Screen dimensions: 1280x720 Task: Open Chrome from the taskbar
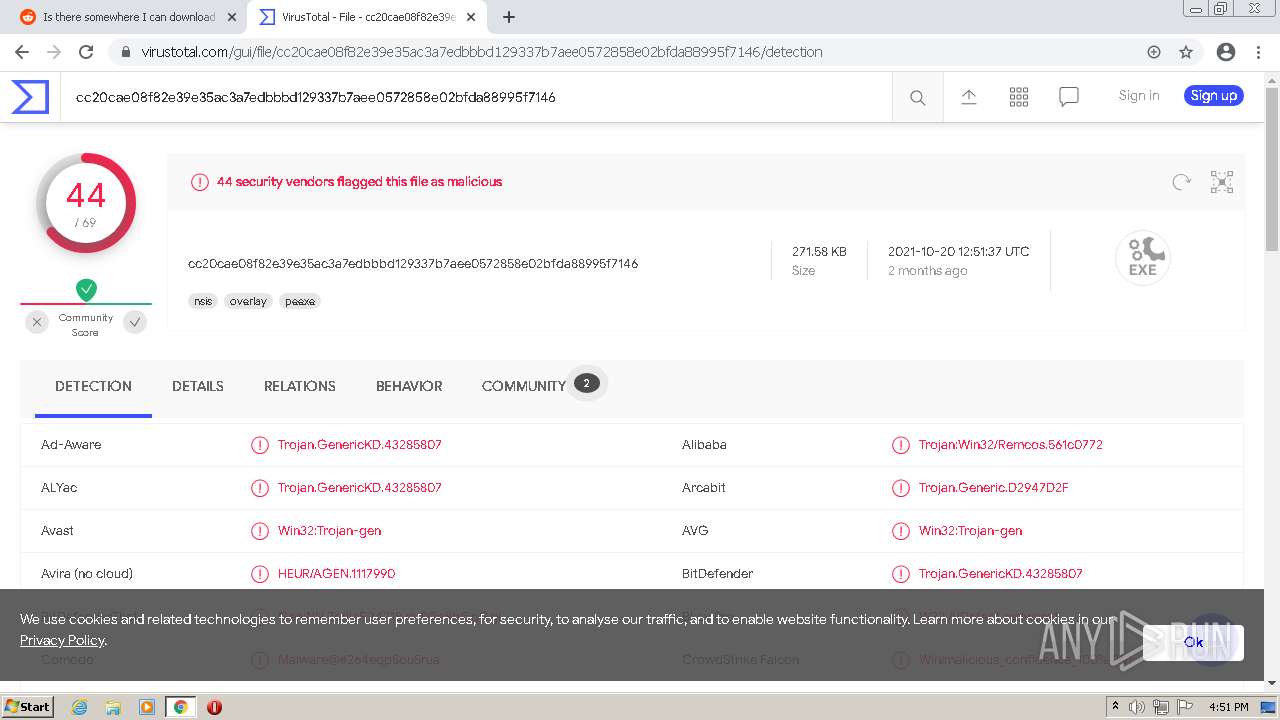click(x=180, y=707)
